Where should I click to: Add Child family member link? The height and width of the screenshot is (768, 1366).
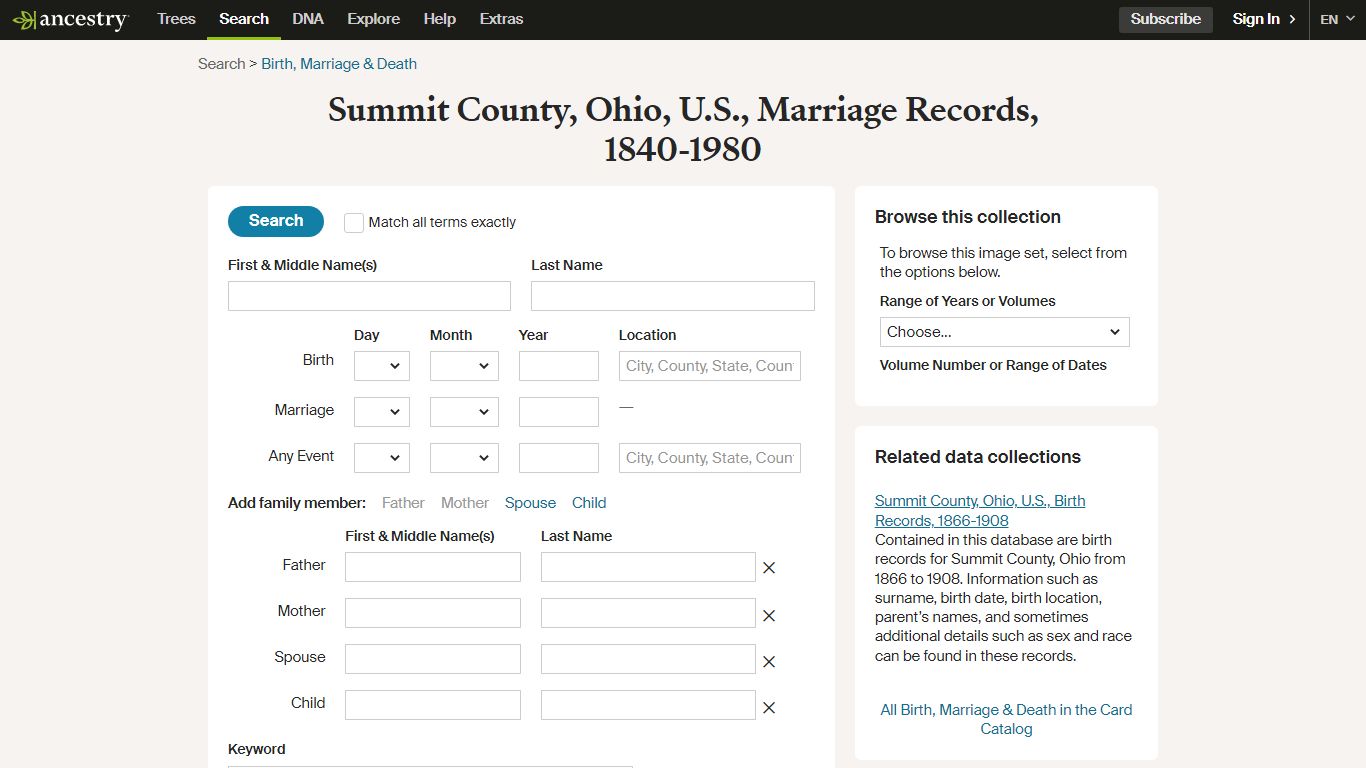(x=589, y=503)
